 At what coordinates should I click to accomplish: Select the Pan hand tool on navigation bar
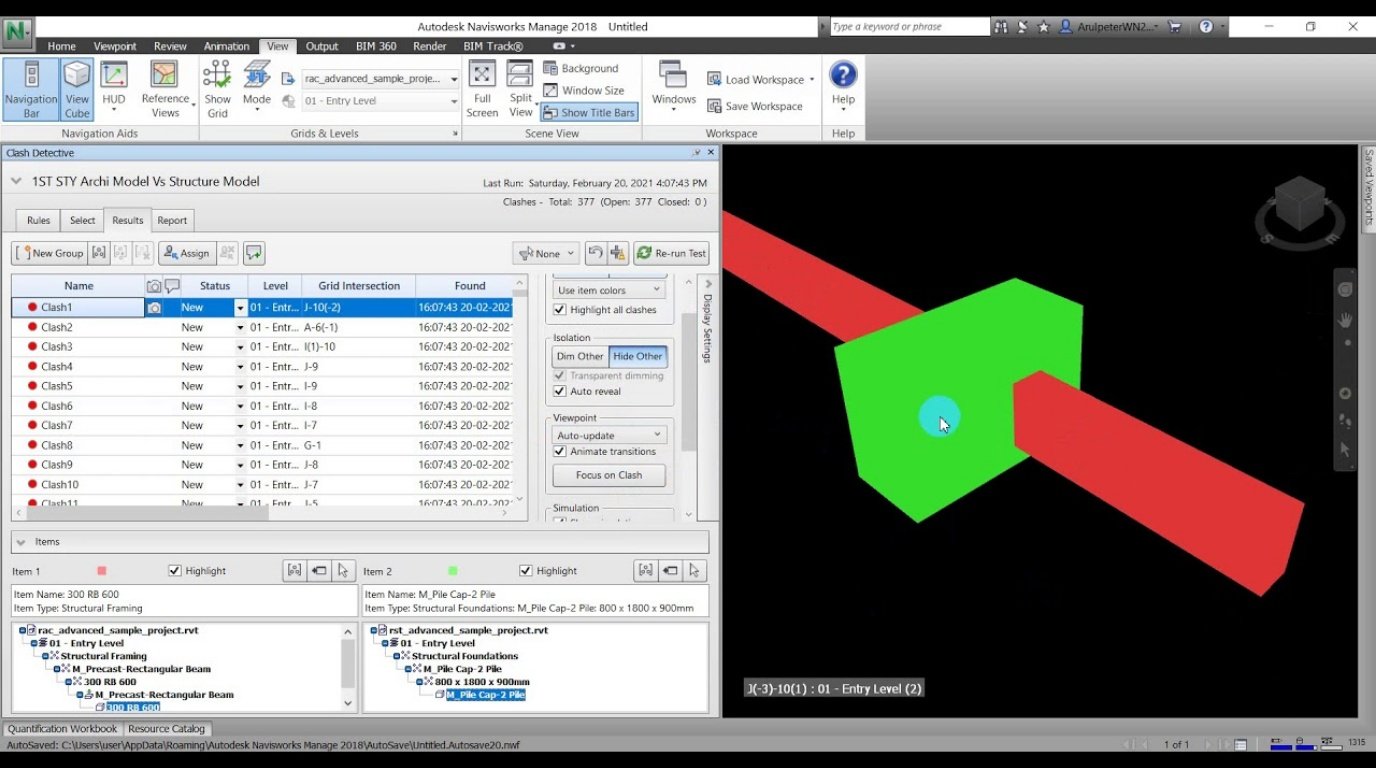1346,320
